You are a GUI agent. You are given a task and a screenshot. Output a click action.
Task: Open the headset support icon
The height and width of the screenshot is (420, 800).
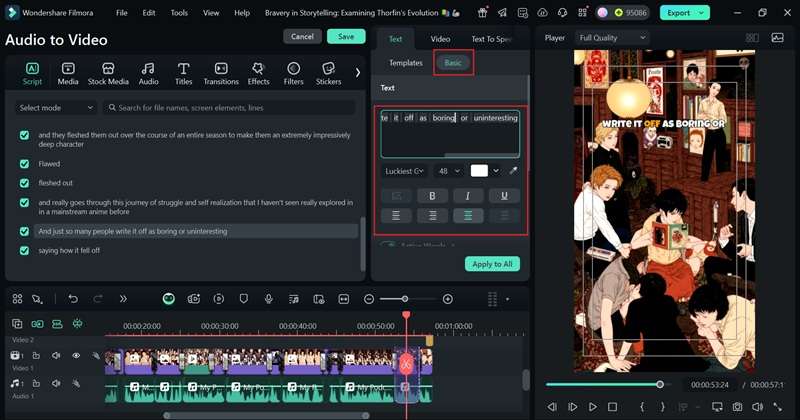coord(562,13)
